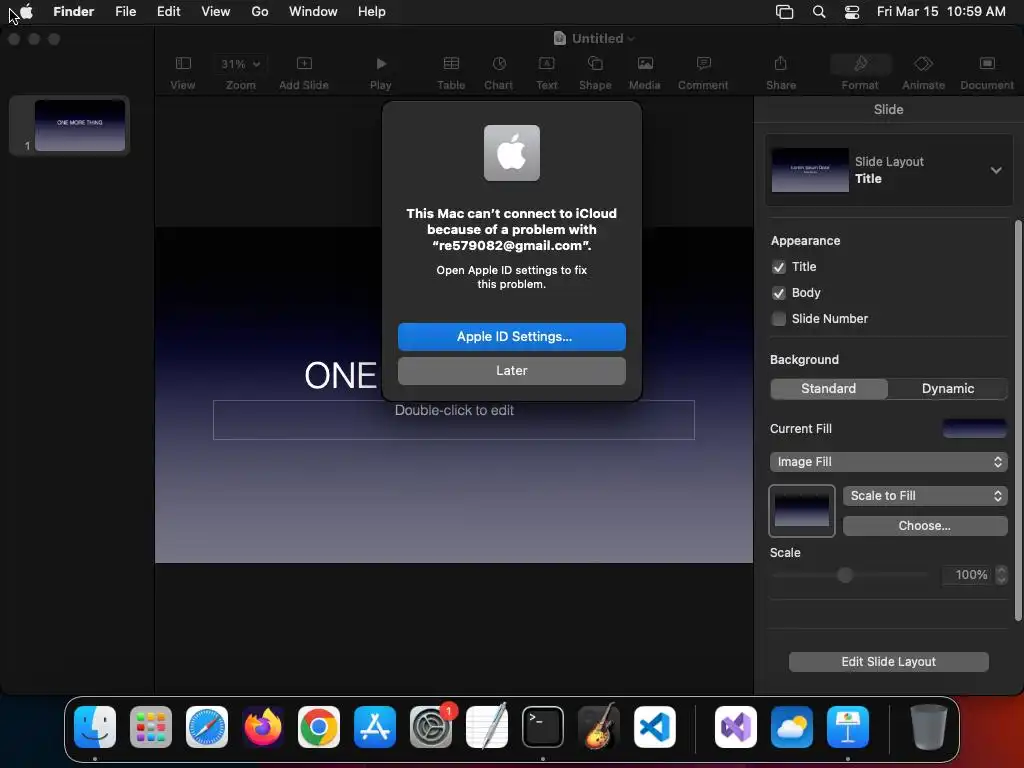Viewport: 1024px width, 768px height.
Task: Launch Firefox from the Dock
Action: 263,727
